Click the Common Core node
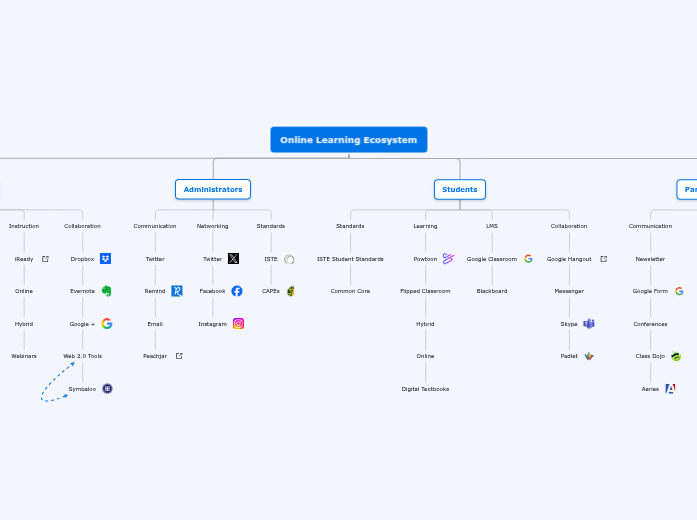Screen dimensions: 697x520 tap(350, 291)
